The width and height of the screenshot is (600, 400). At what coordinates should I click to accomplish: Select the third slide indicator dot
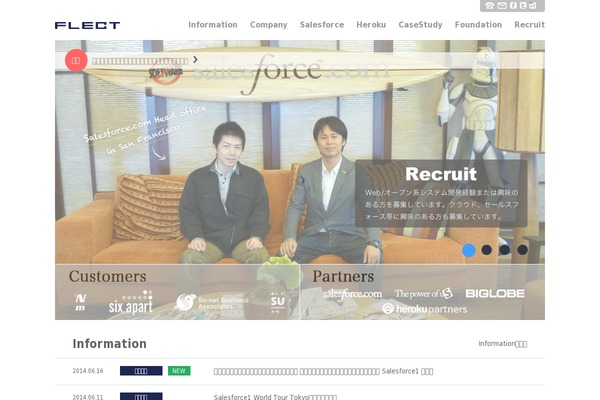tap(505, 250)
